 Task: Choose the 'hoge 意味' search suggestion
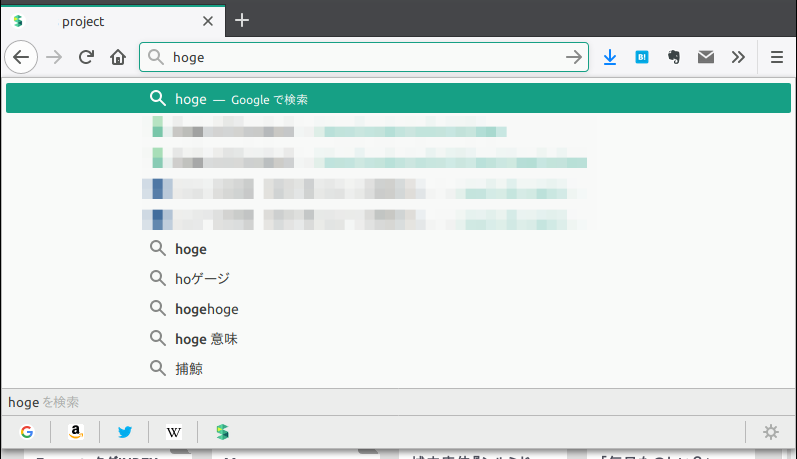pyautogui.click(x=398, y=339)
